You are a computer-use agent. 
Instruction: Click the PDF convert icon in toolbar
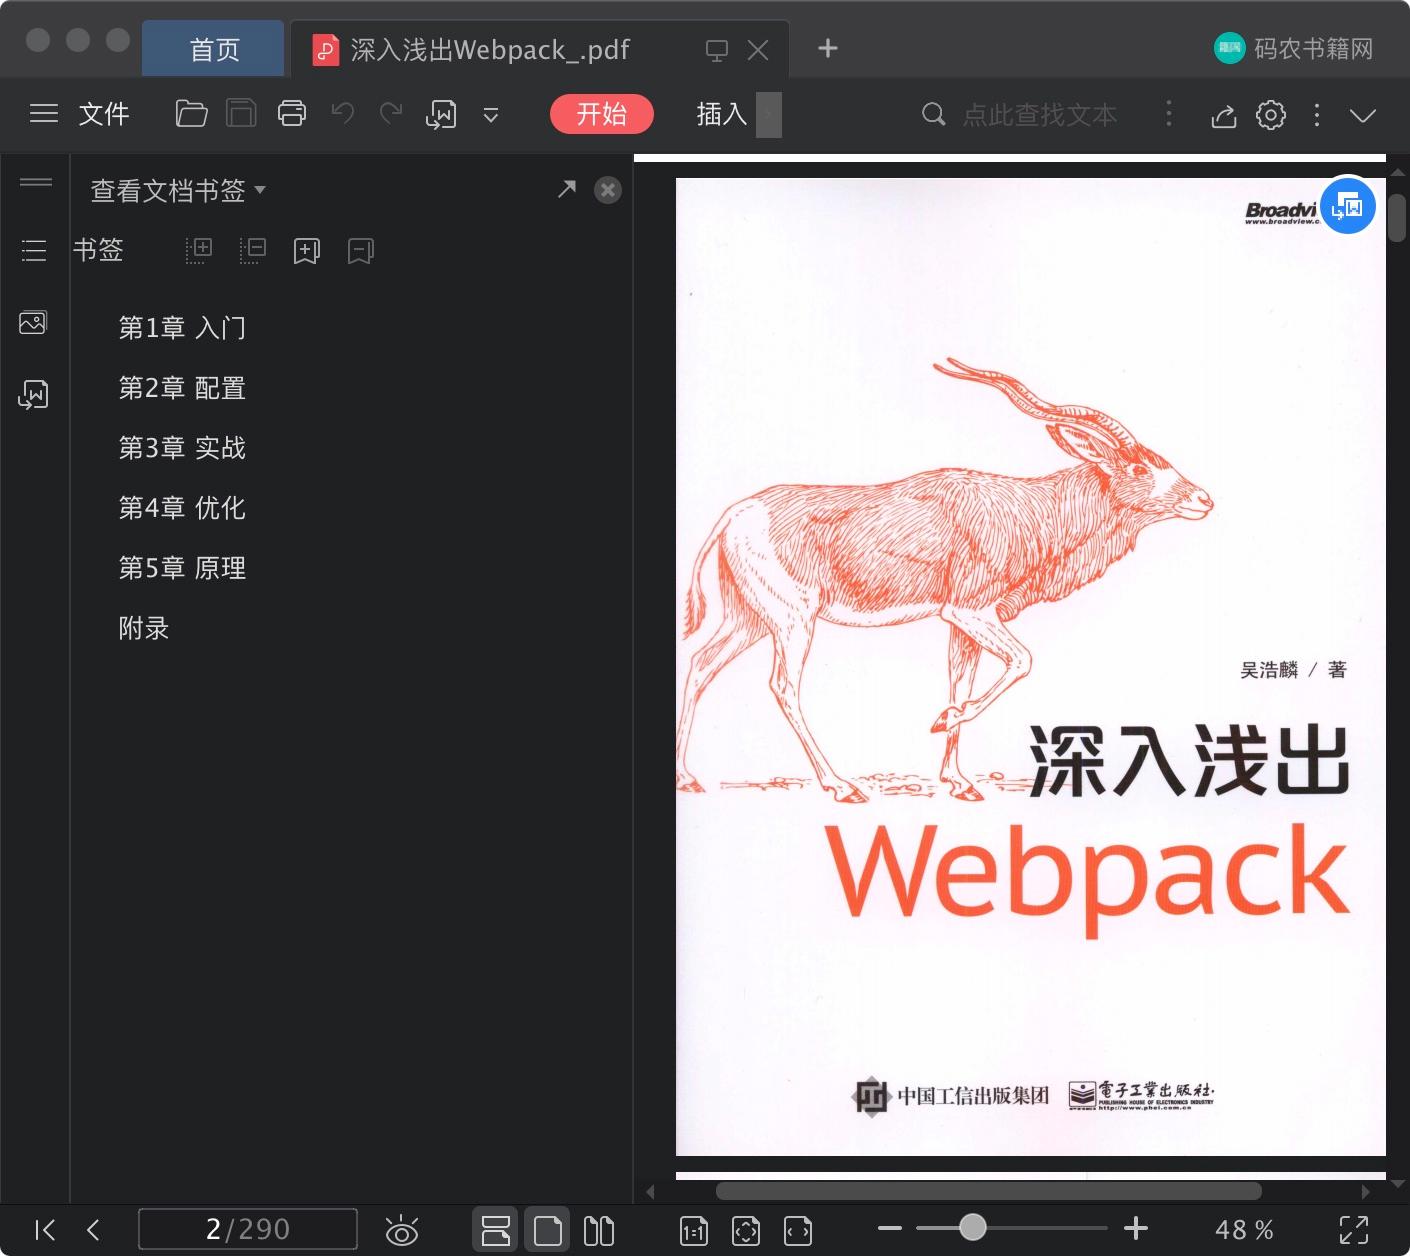[441, 115]
